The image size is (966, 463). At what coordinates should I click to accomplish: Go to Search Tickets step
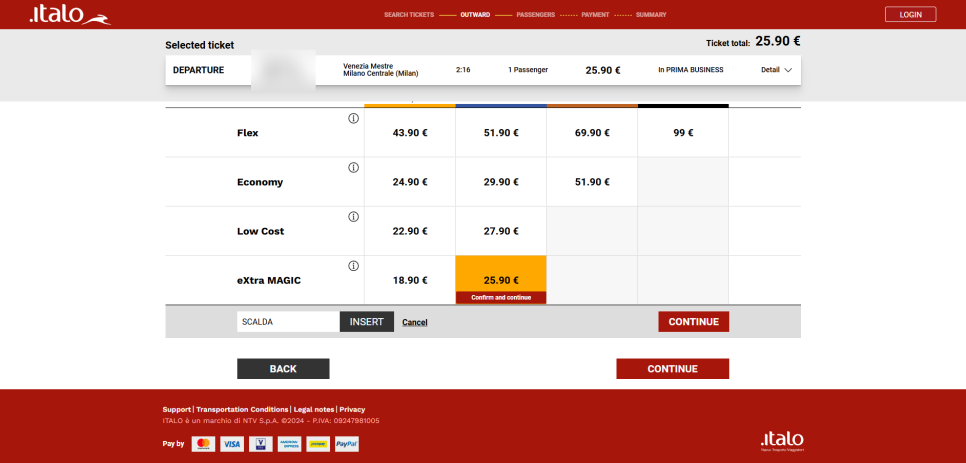click(x=409, y=15)
